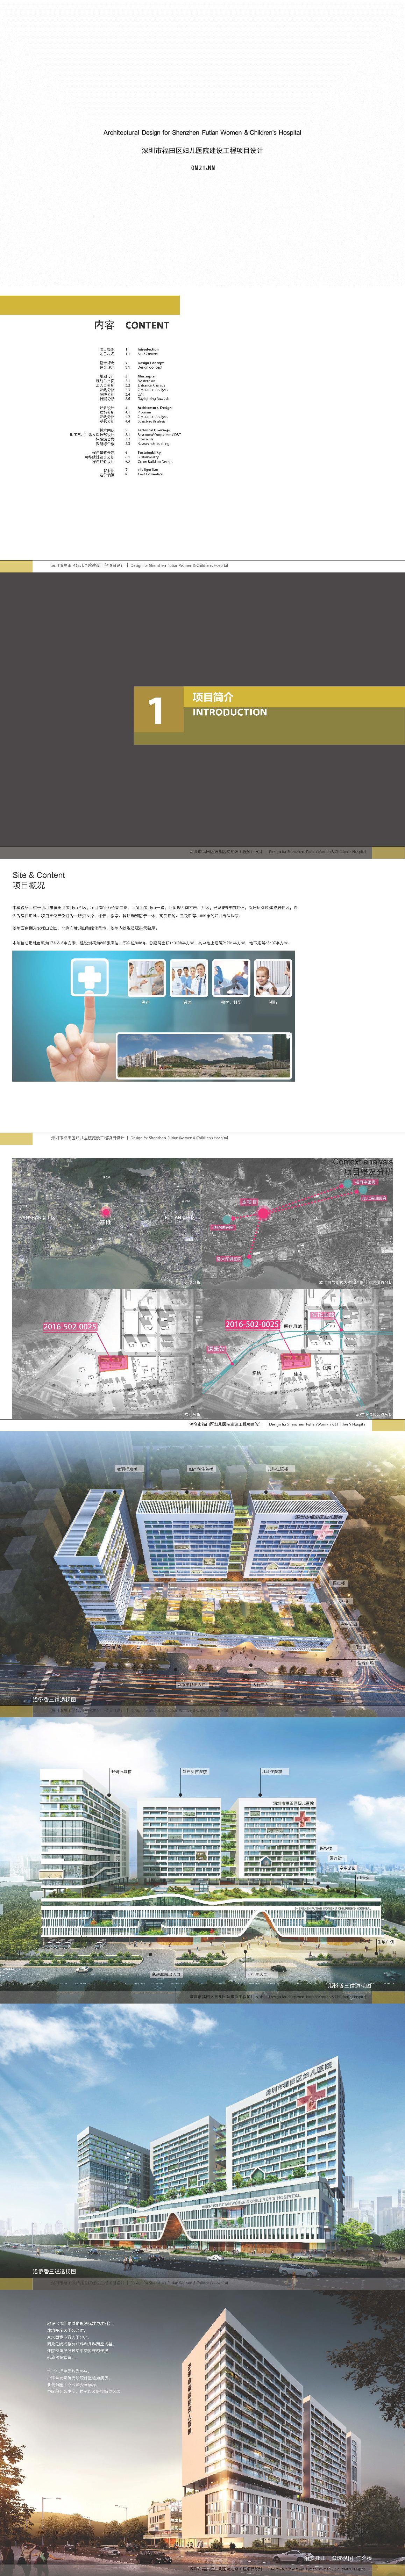Click '2016-502-0025' label on map with teal lines
The width and height of the screenshot is (405, 2576).
pos(252,1324)
